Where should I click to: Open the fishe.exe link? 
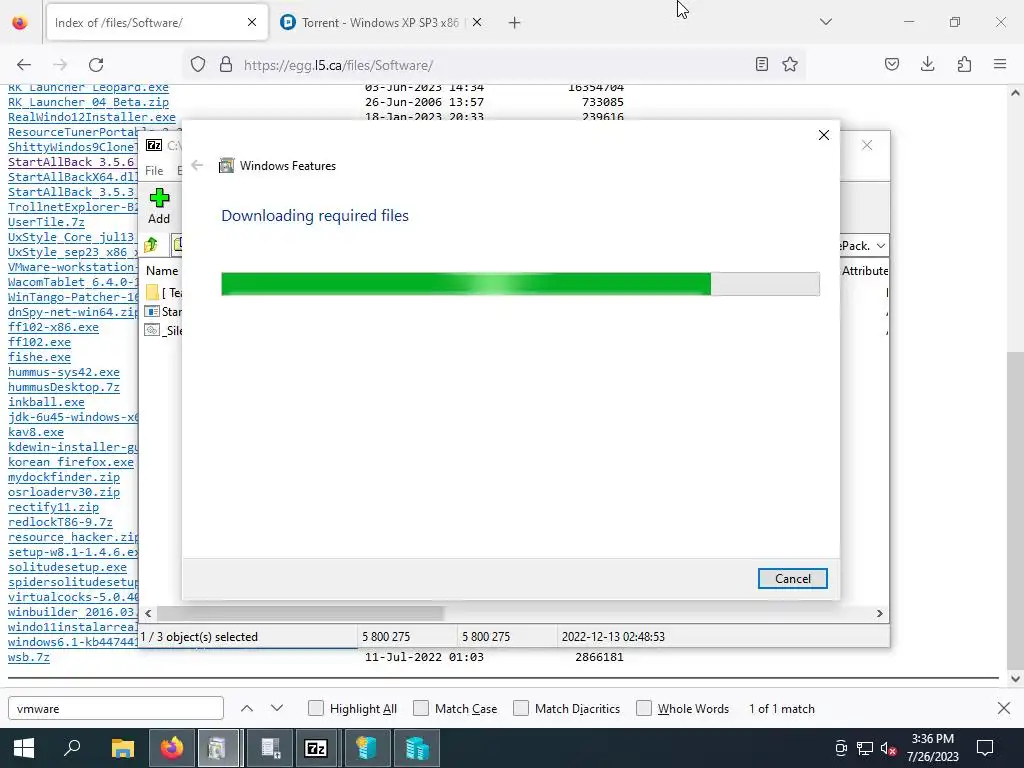coord(39,357)
